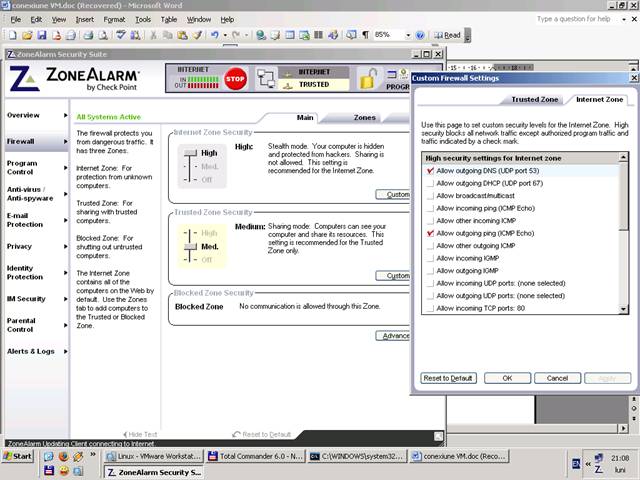
Task: Click the Open folder icon in Word toolbar
Action: pyautogui.click(x=27, y=36)
